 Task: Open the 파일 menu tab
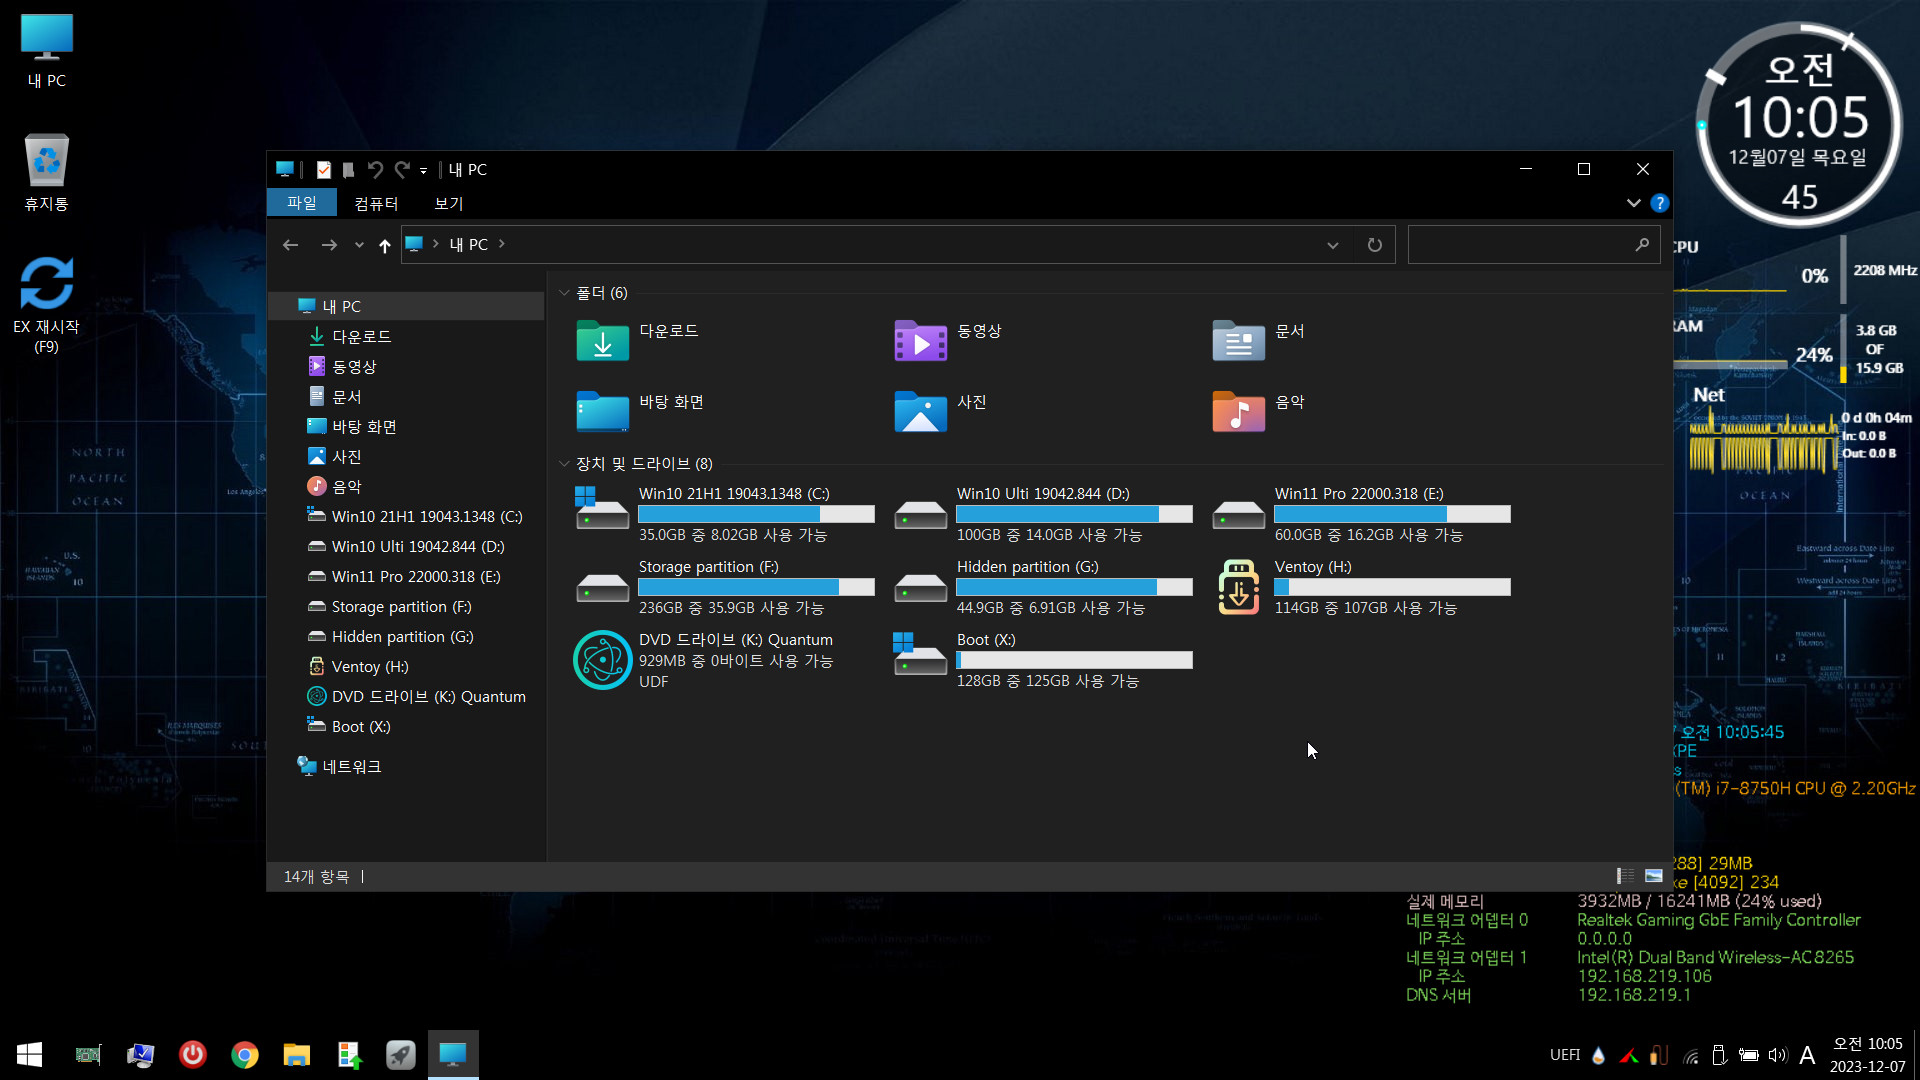(302, 203)
